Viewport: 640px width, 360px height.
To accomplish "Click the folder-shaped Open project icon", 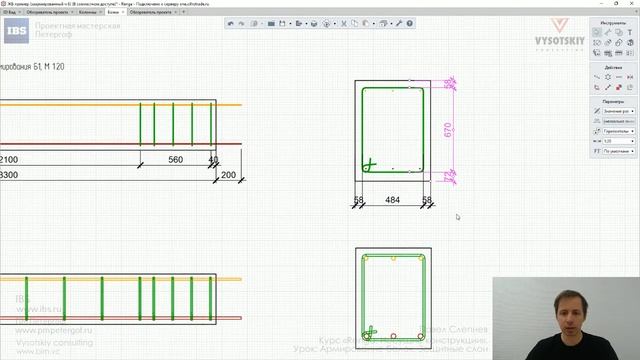I will pos(271,24).
